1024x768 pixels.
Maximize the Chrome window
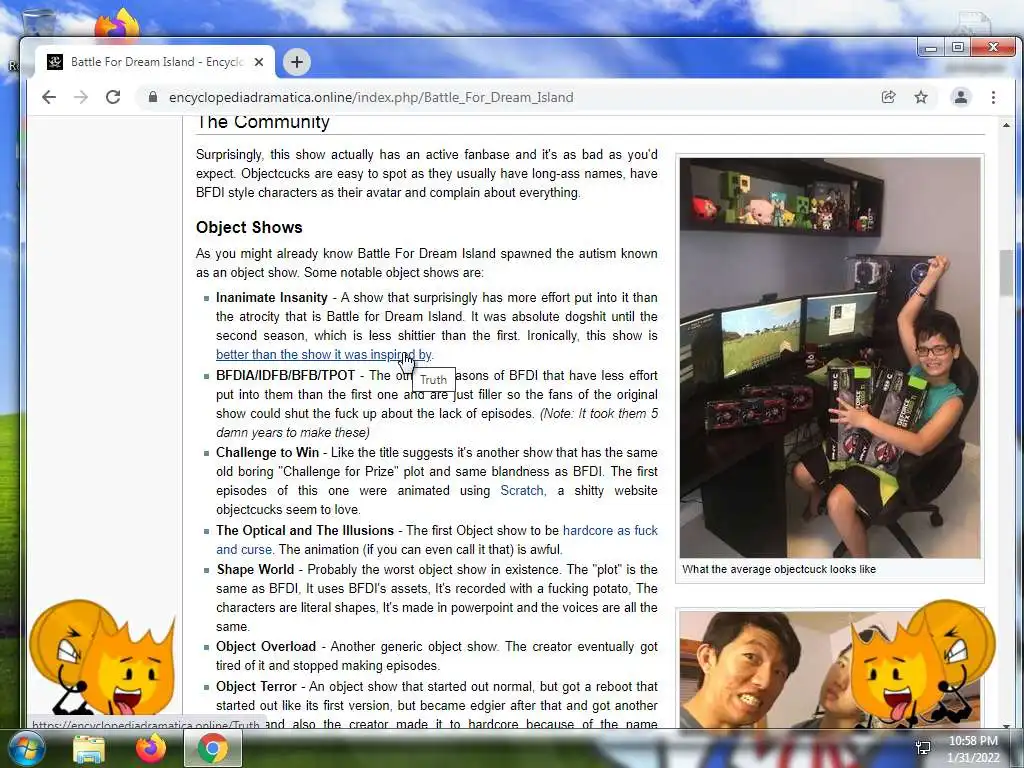(x=958, y=48)
